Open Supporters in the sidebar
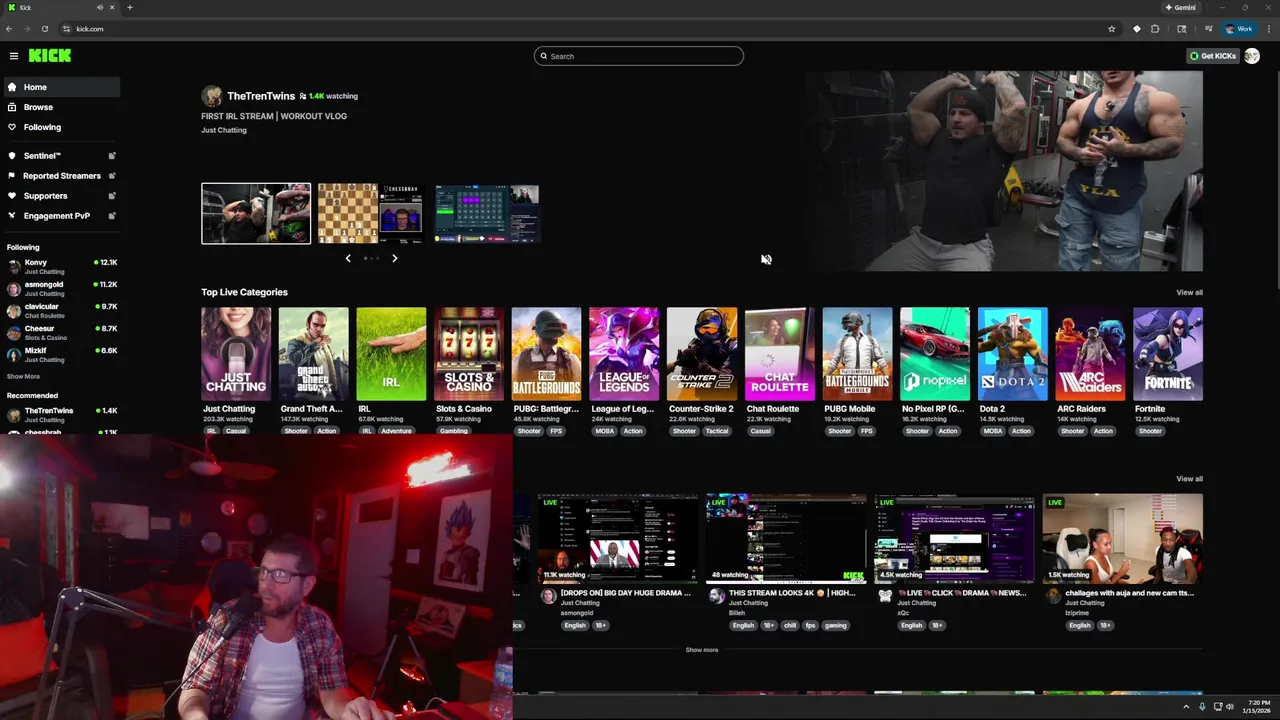Viewport: 1280px width, 720px height. (62, 196)
